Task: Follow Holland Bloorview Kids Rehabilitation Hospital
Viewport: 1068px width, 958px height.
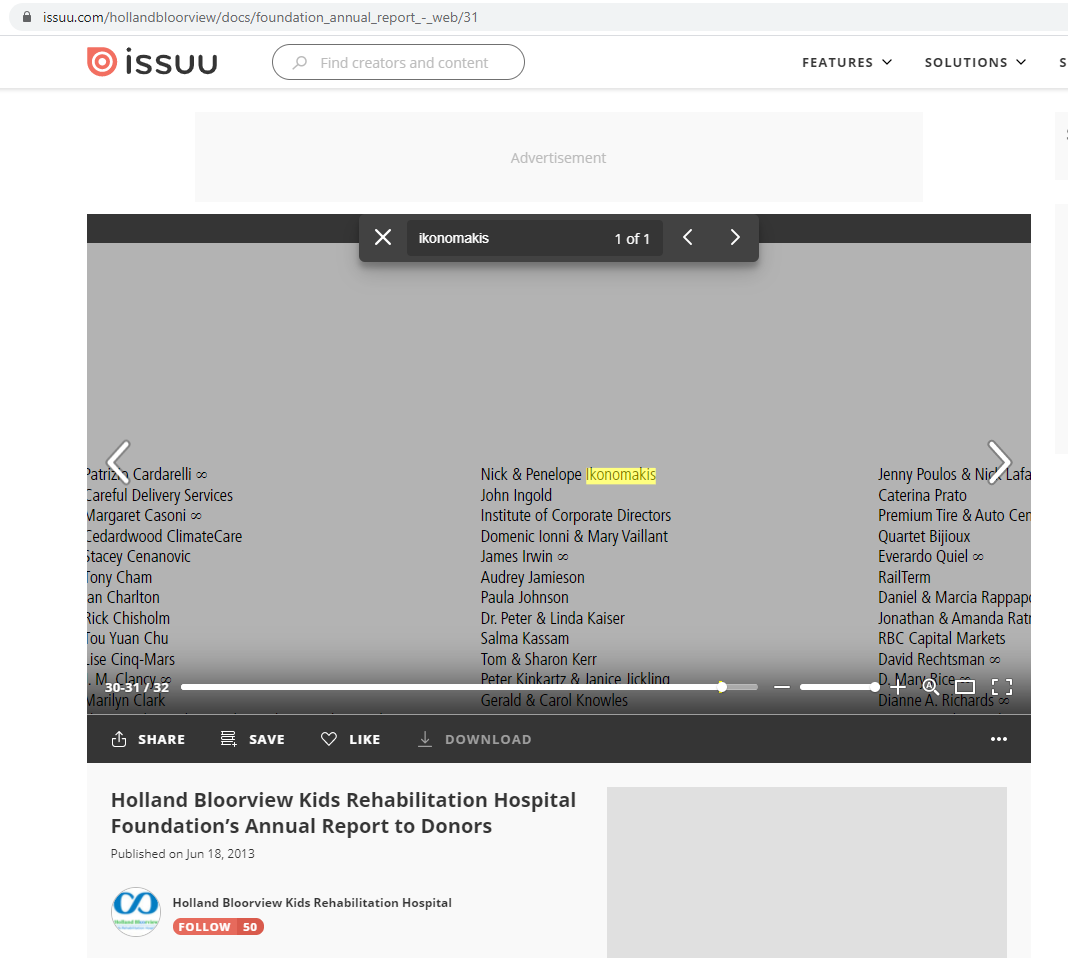Action: click(218, 927)
